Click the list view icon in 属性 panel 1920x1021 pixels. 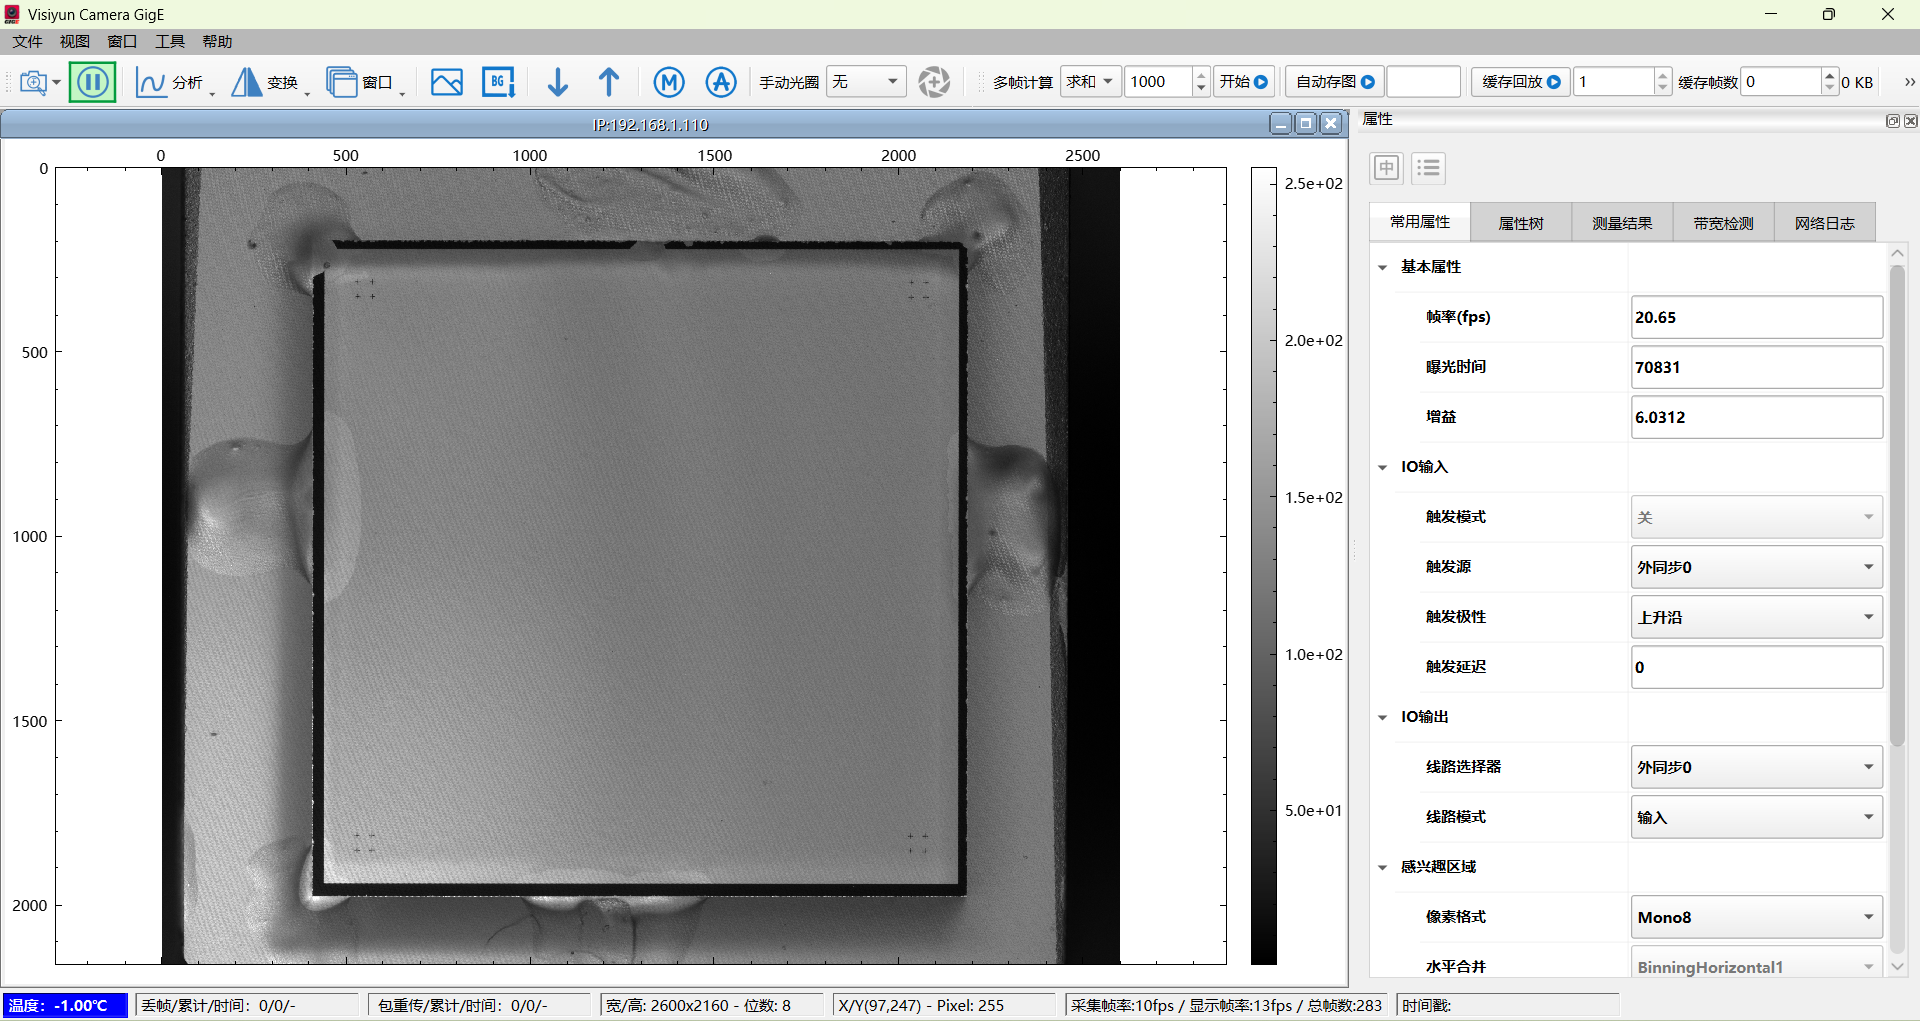(1428, 168)
